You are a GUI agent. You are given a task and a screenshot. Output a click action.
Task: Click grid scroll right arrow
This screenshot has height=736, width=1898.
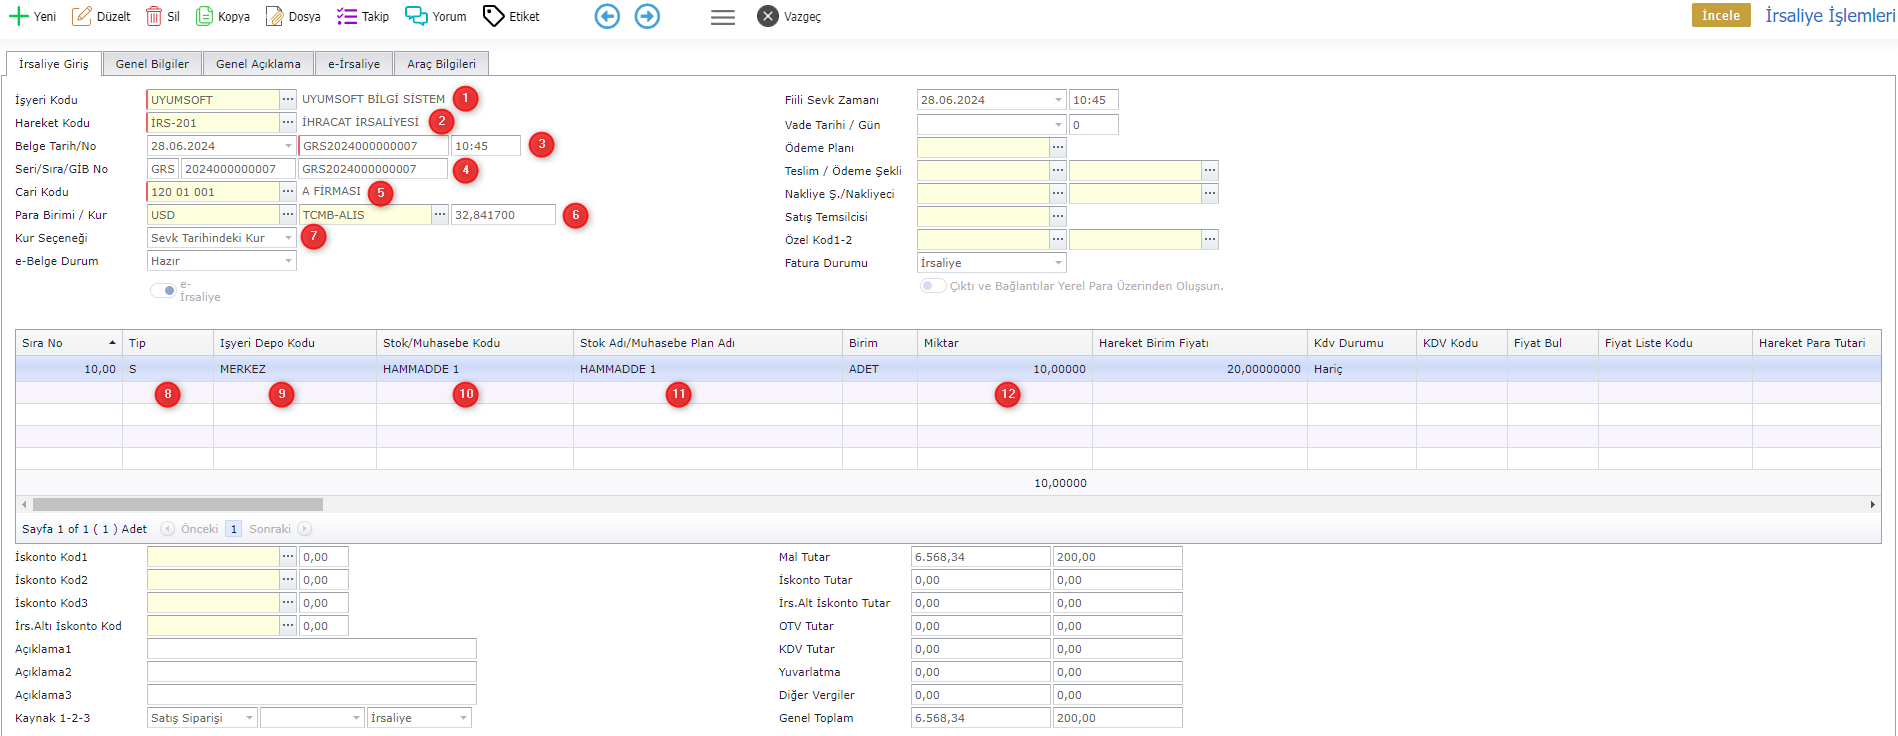tap(1873, 504)
